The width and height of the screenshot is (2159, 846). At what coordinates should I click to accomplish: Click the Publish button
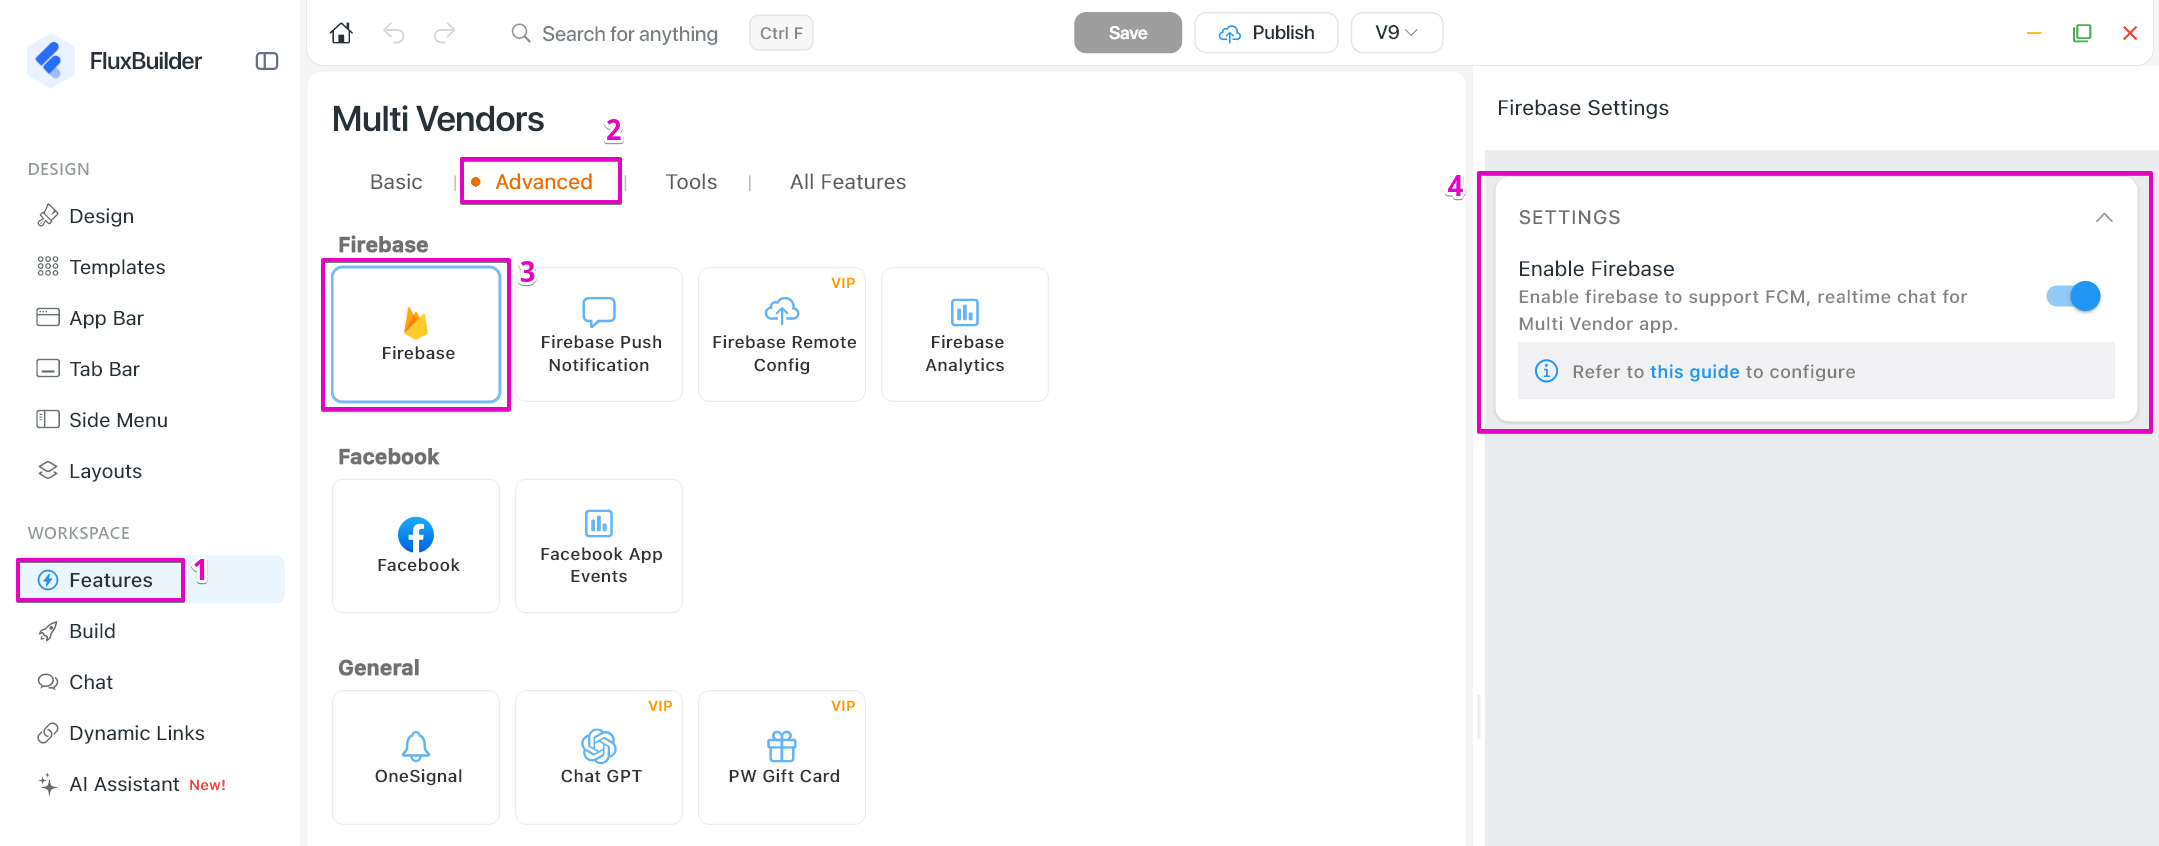pyautogui.click(x=1266, y=33)
